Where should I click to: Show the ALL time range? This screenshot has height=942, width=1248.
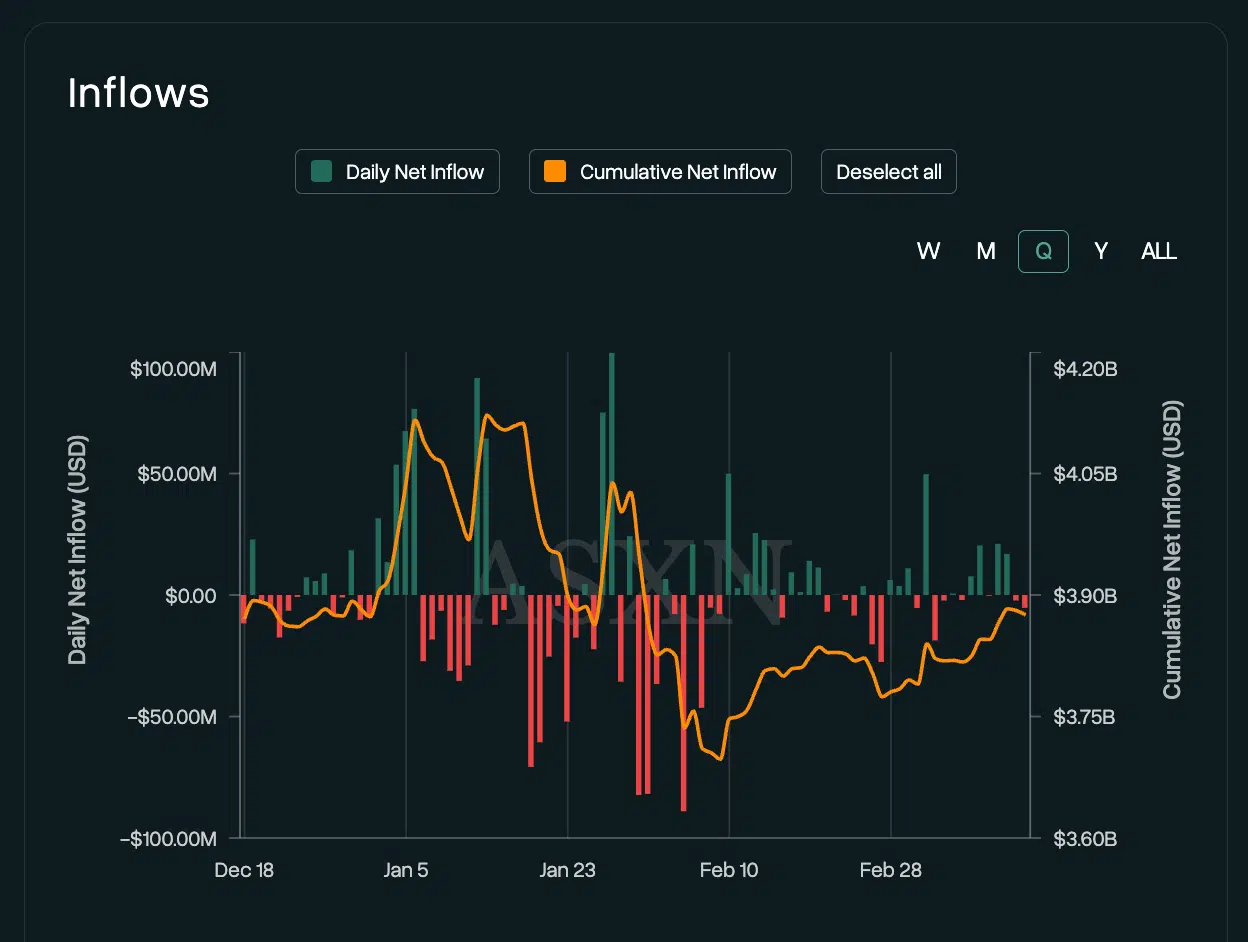pyautogui.click(x=1159, y=251)
